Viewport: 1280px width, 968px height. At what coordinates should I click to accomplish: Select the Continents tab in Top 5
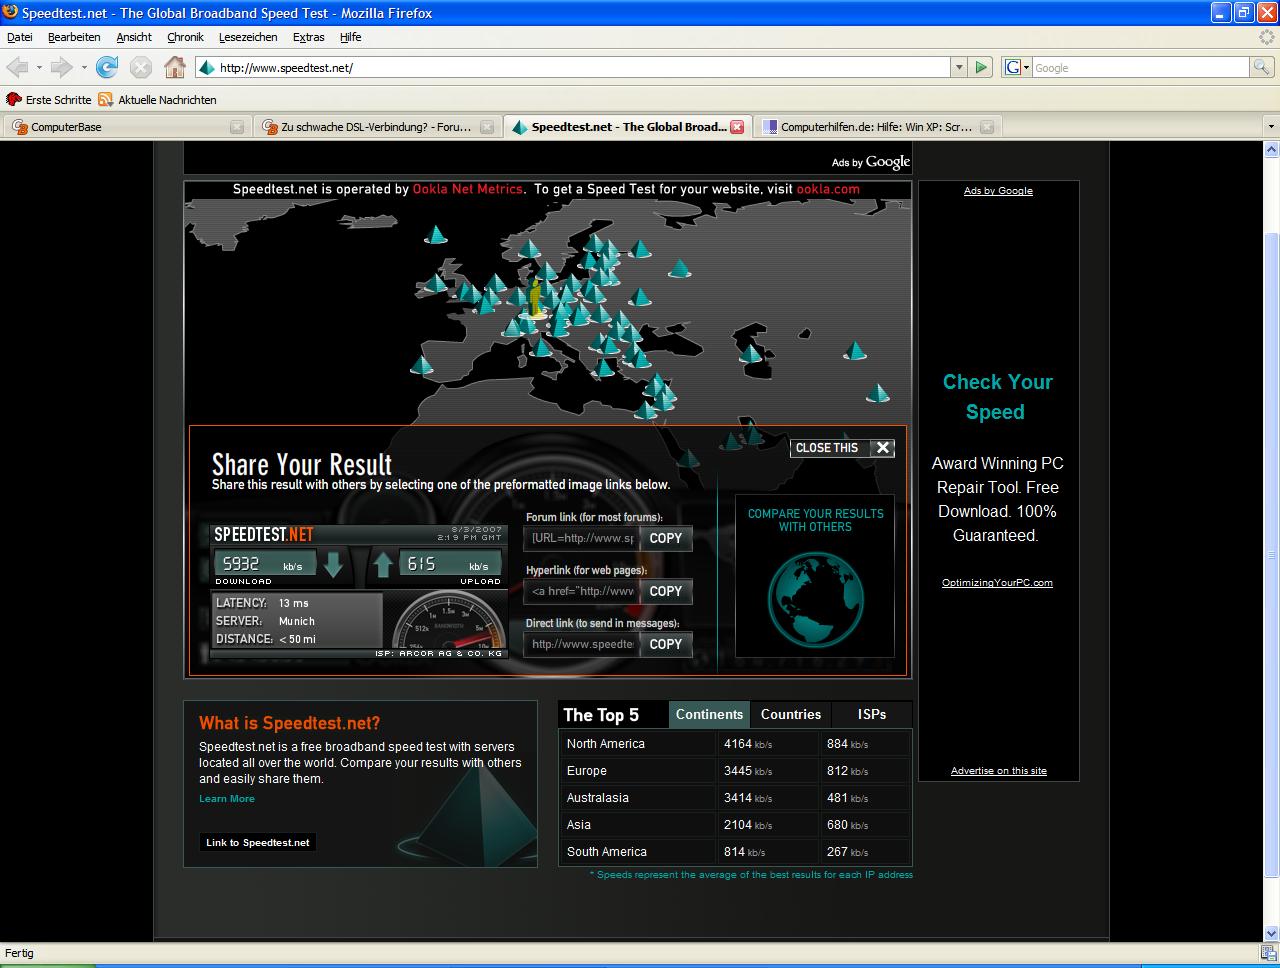[709, 714]
